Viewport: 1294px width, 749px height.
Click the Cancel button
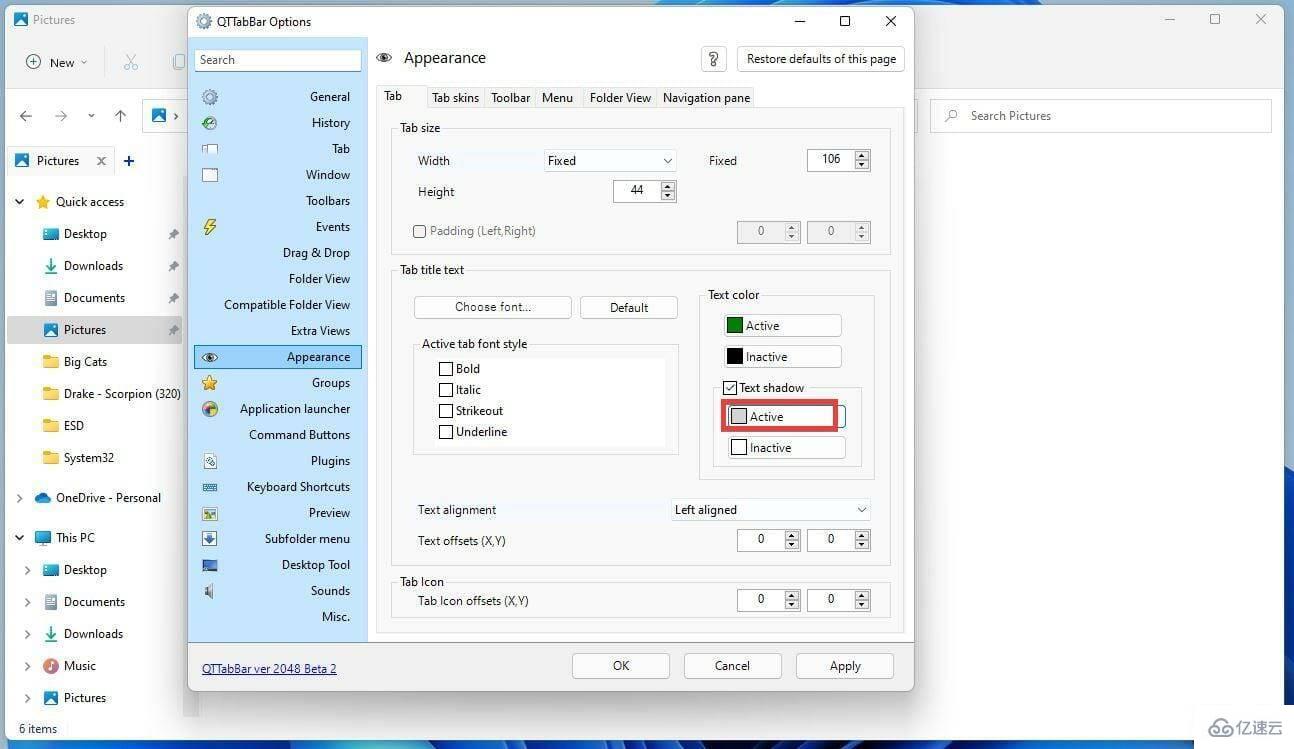click(733, 666)
